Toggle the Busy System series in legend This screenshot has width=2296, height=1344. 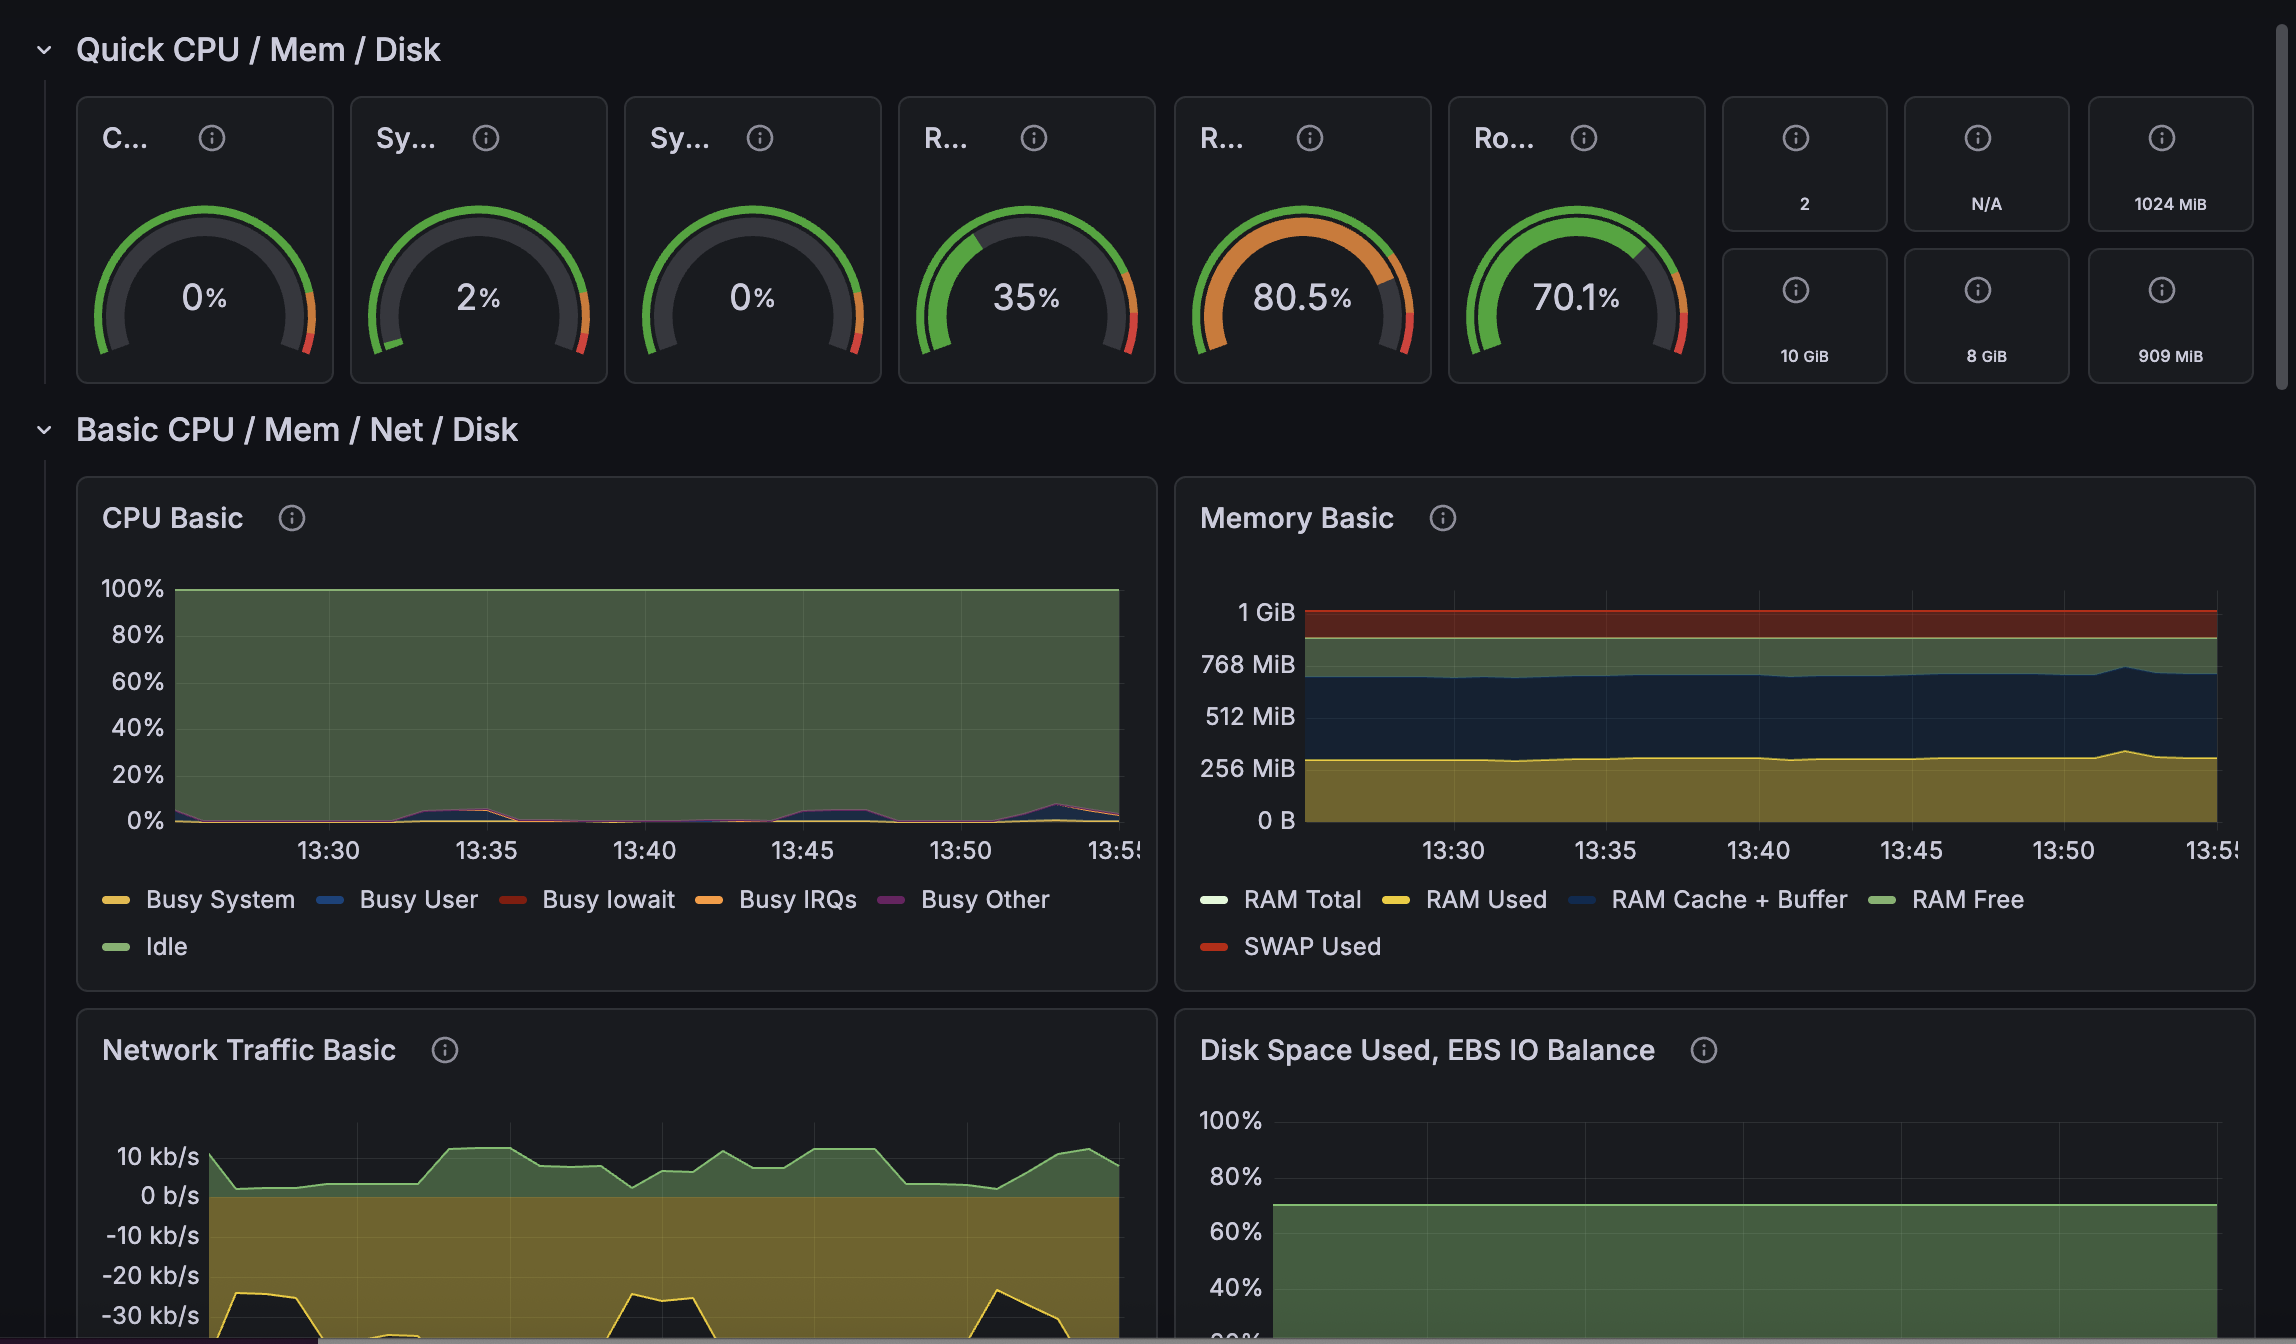(220, 900)
